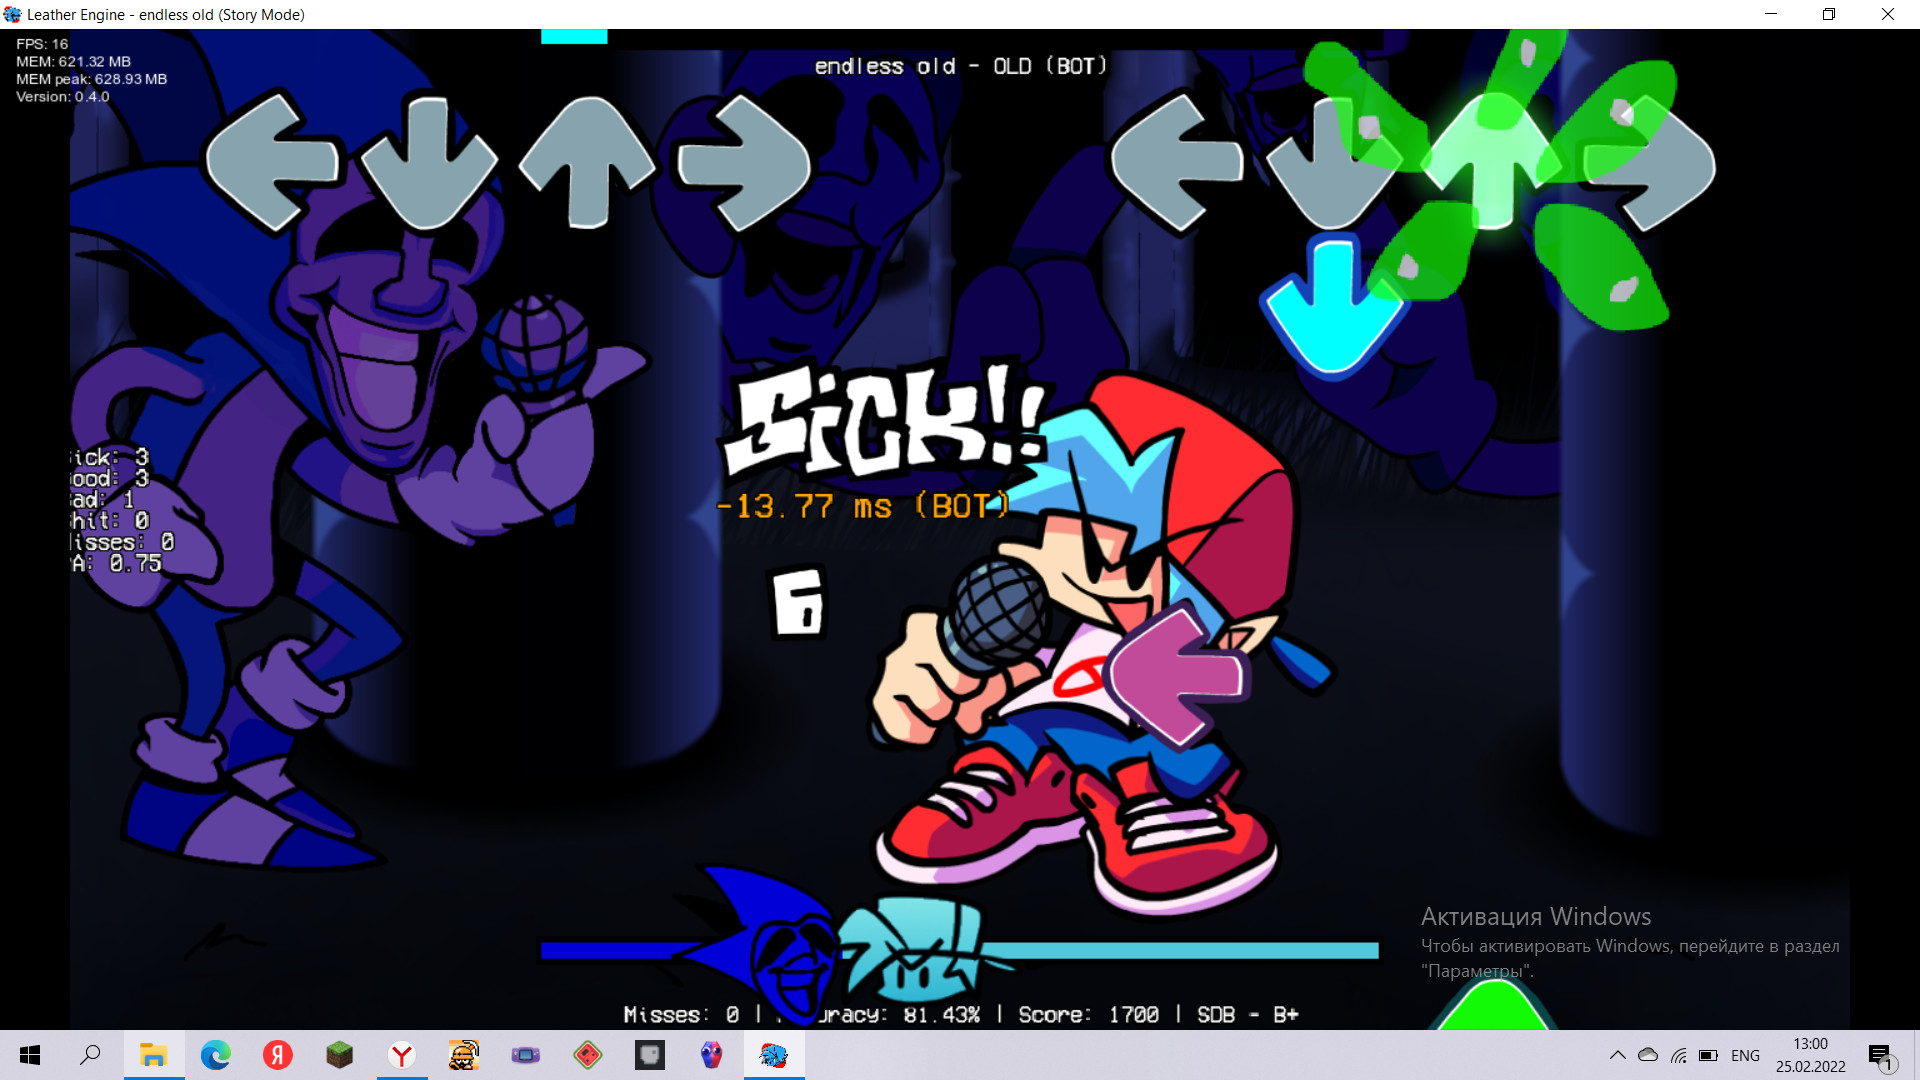
Task: Click the opponent's left arrow receptor
Action: pyautogui.click(x=272, y=163)
